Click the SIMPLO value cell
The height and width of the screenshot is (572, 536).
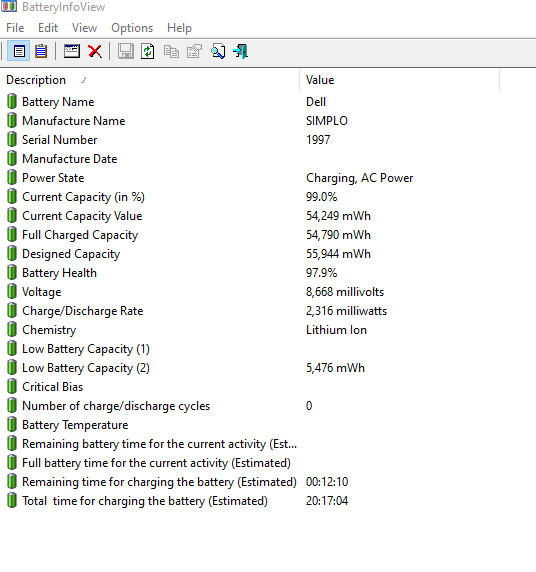click(x=327, y=121)
